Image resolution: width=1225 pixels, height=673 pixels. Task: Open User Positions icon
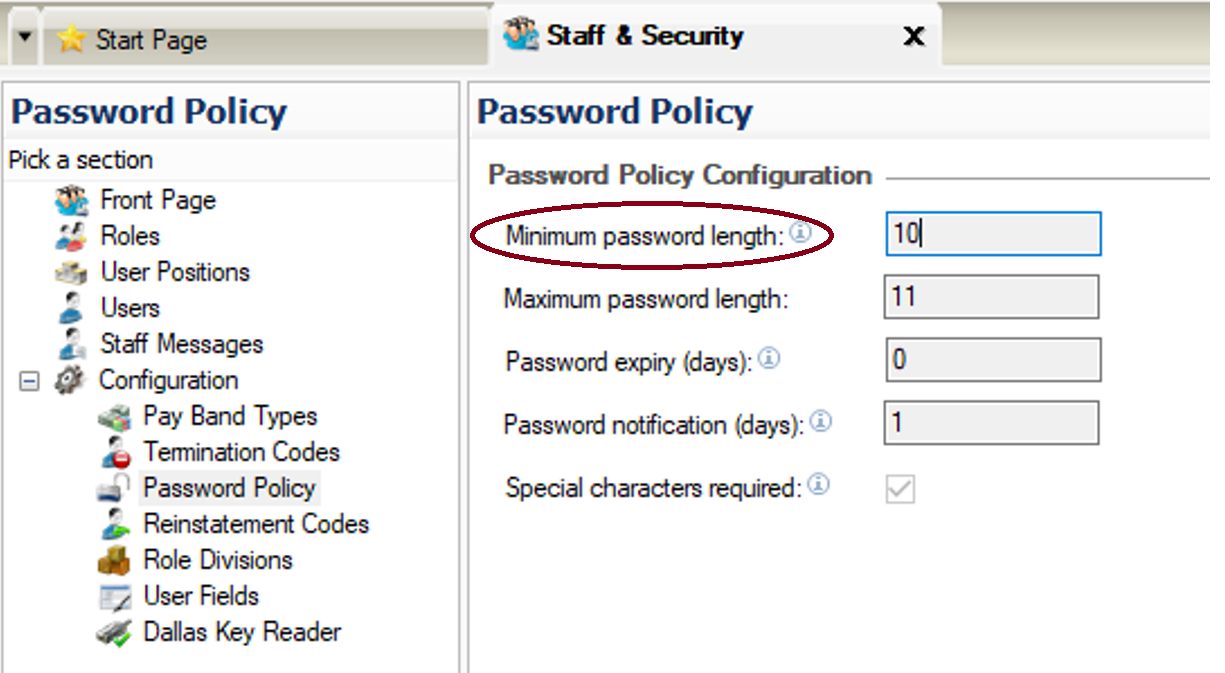[x=71, y=273]
